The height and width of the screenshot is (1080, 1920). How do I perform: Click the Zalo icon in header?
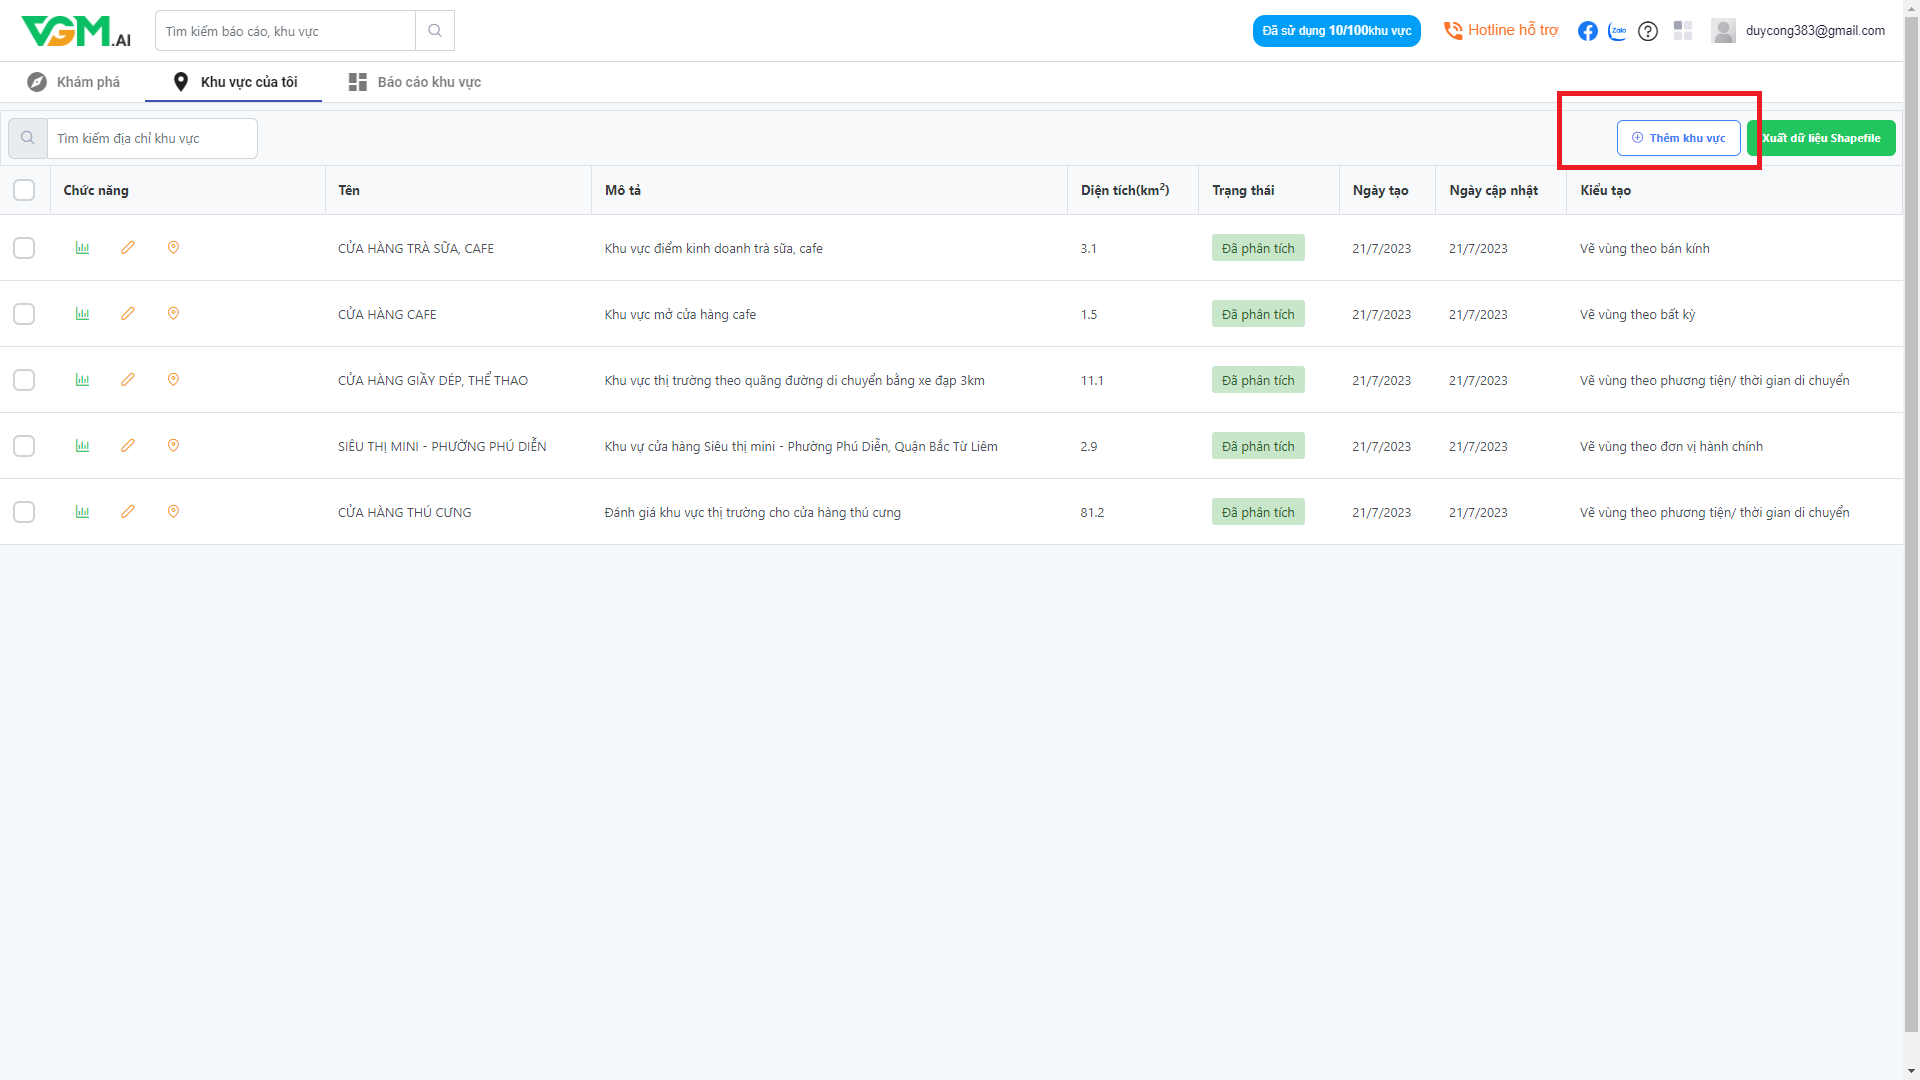tap(1617, 31)
